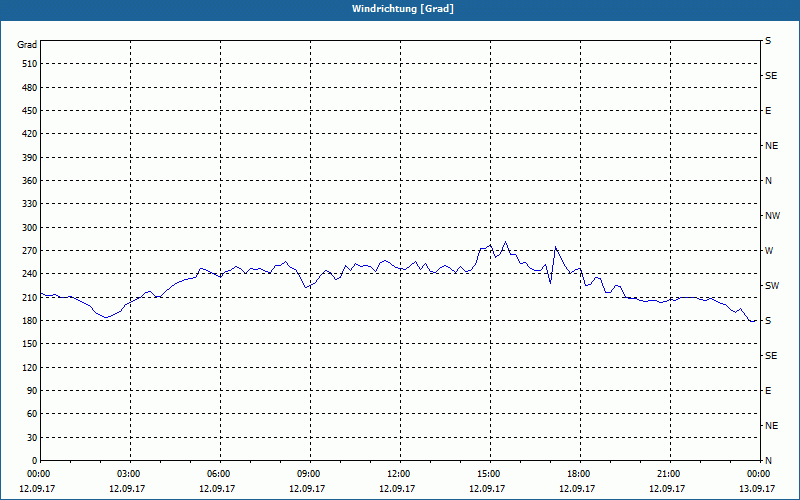Select the "Grad" y-axis unit label

pos(27,45)
